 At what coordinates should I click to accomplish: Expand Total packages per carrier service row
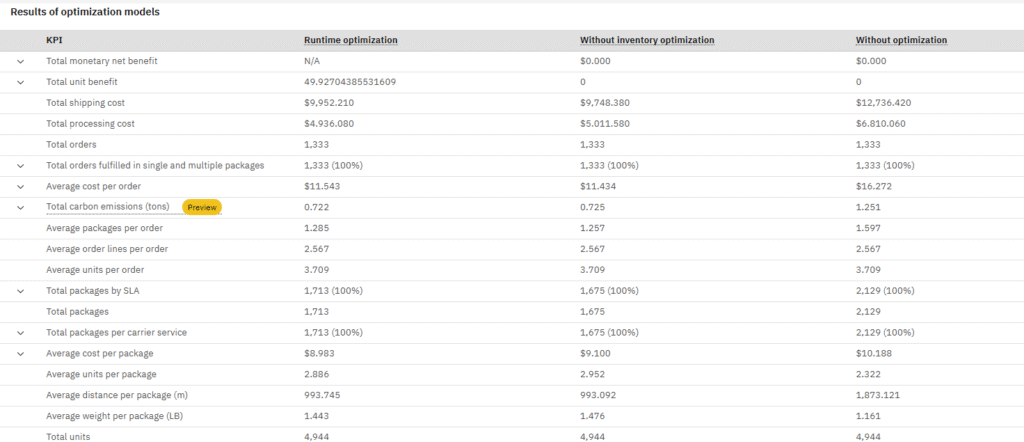(x=20, y=332)
